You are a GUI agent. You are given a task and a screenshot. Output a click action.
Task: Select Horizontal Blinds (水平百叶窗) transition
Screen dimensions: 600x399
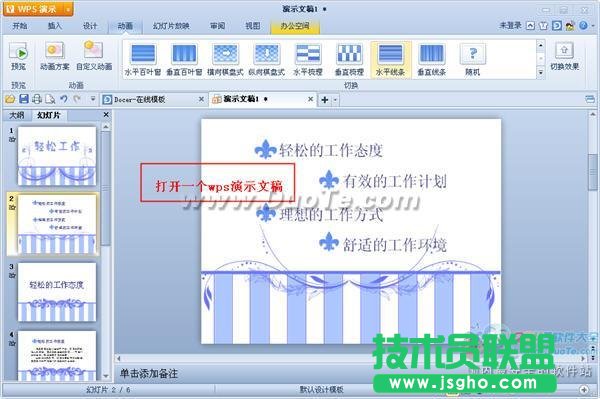pyautogui.click(x=143, y=60)
